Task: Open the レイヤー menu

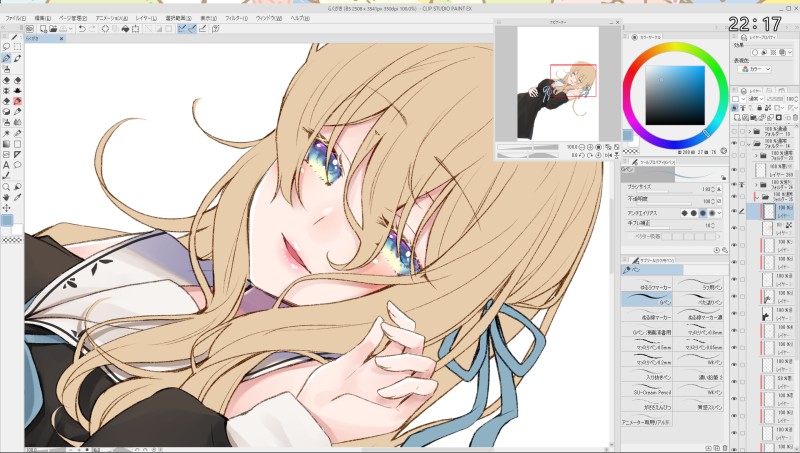Action: tap(146, 18)
